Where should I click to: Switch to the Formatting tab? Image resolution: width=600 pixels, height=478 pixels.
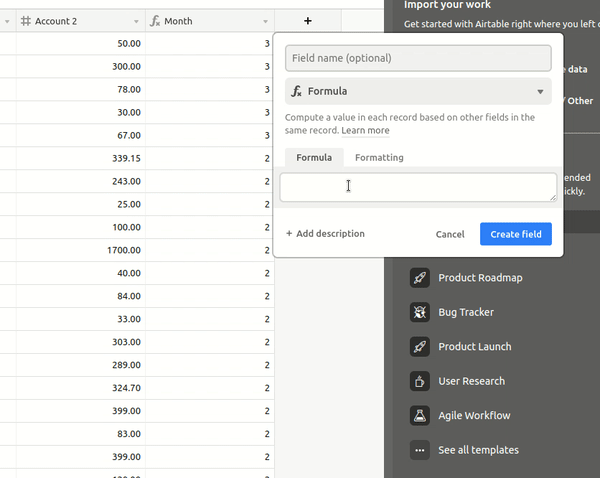click(x=379, y=157)
